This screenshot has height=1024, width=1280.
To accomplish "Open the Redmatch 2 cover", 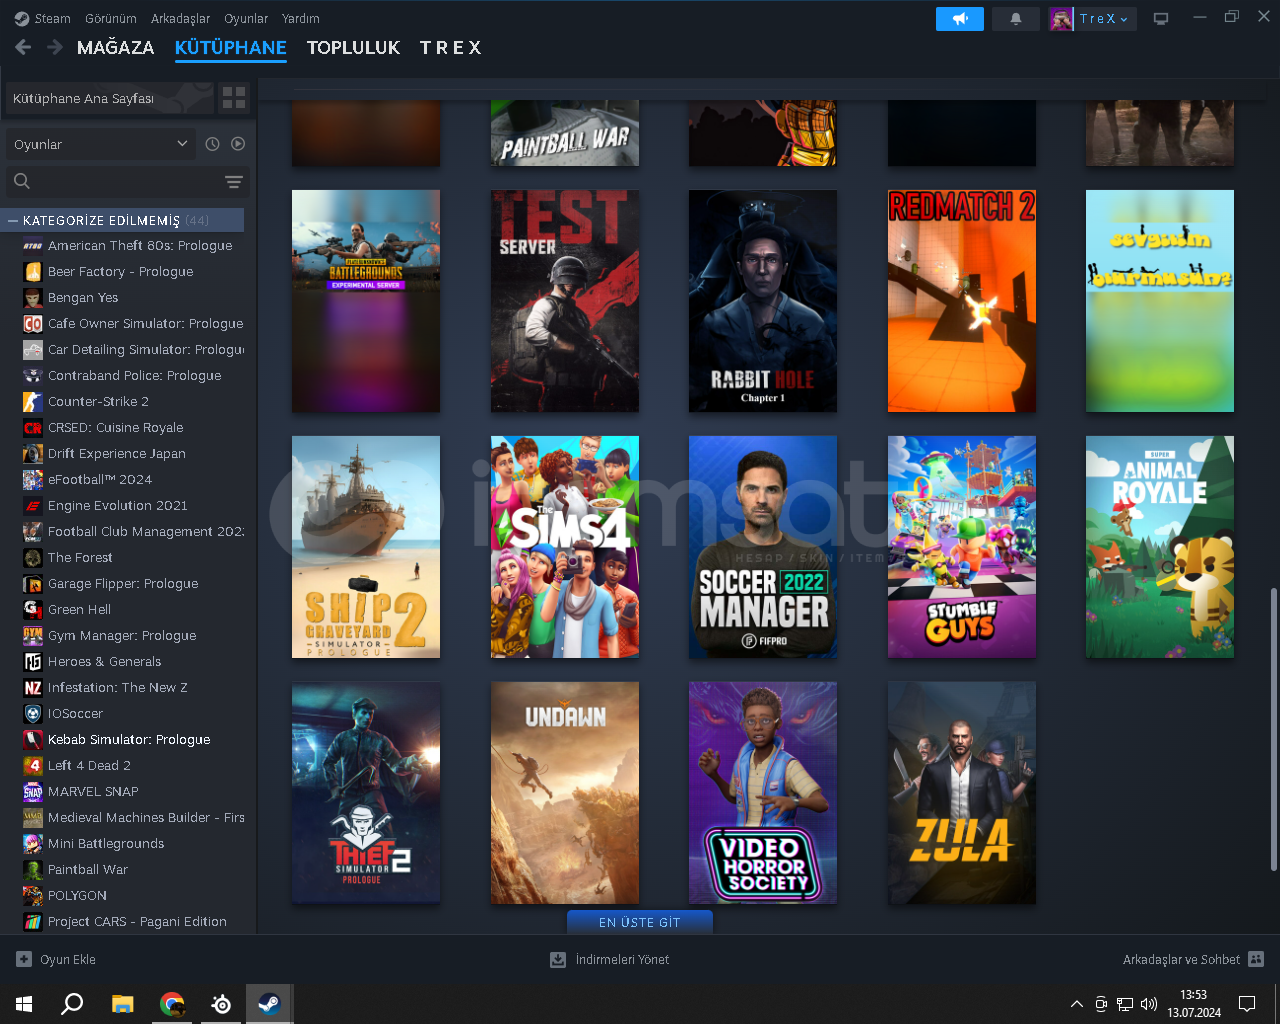I will click(x=962, y=301).
